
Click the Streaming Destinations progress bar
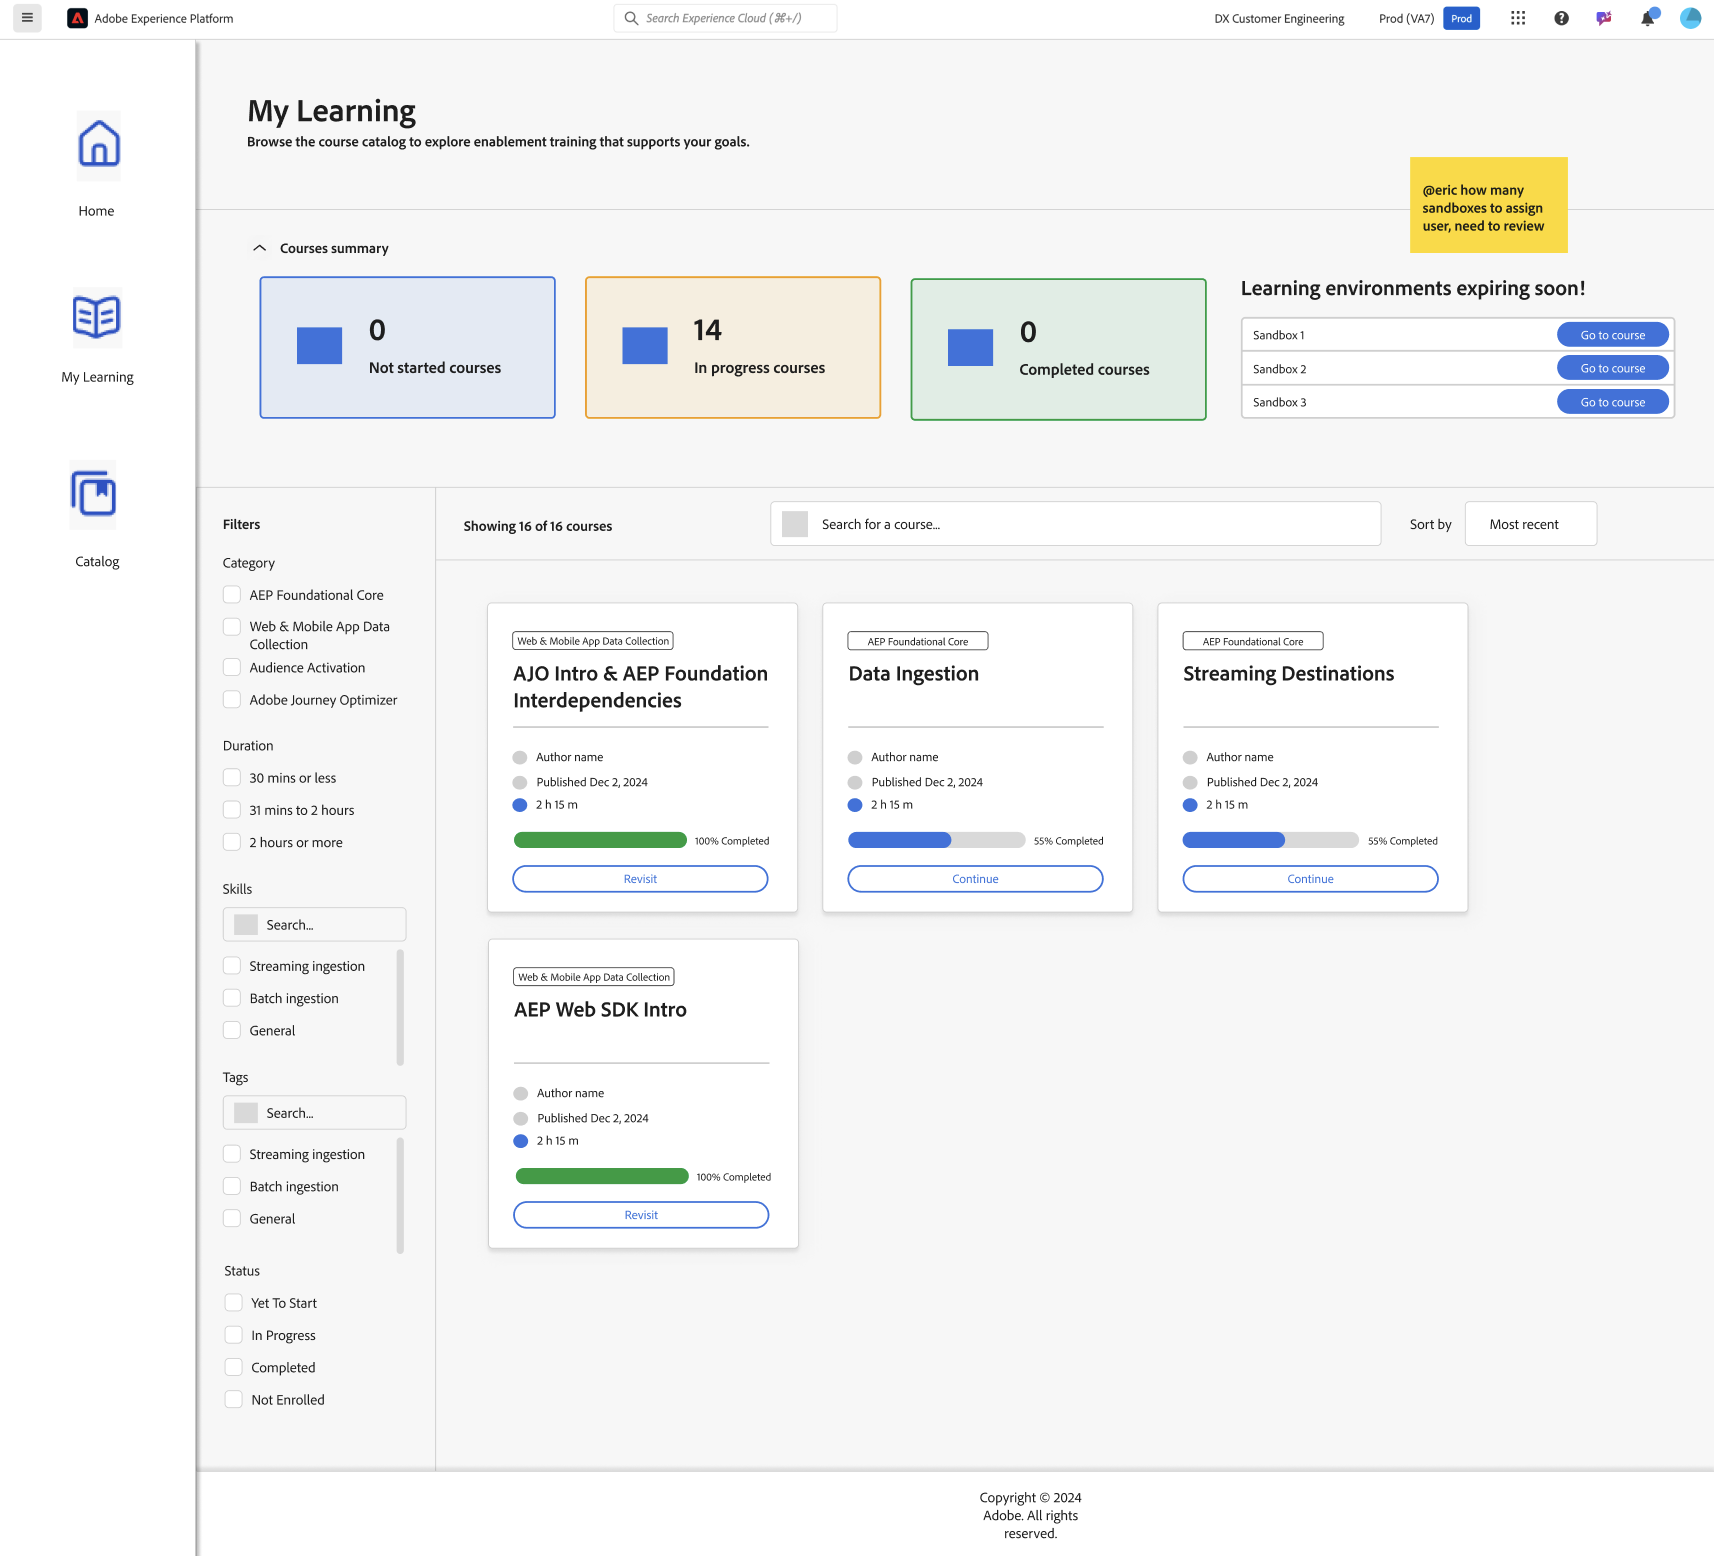point(1271,840)
